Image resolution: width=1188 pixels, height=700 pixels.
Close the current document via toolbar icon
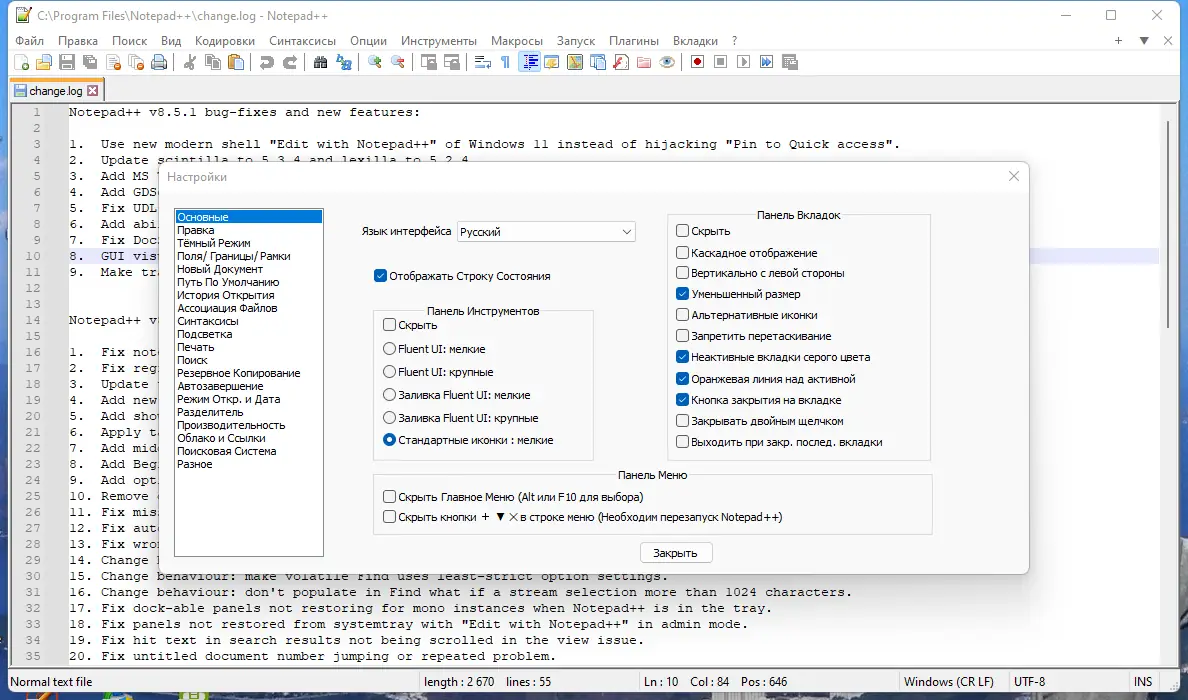point(114,62)
